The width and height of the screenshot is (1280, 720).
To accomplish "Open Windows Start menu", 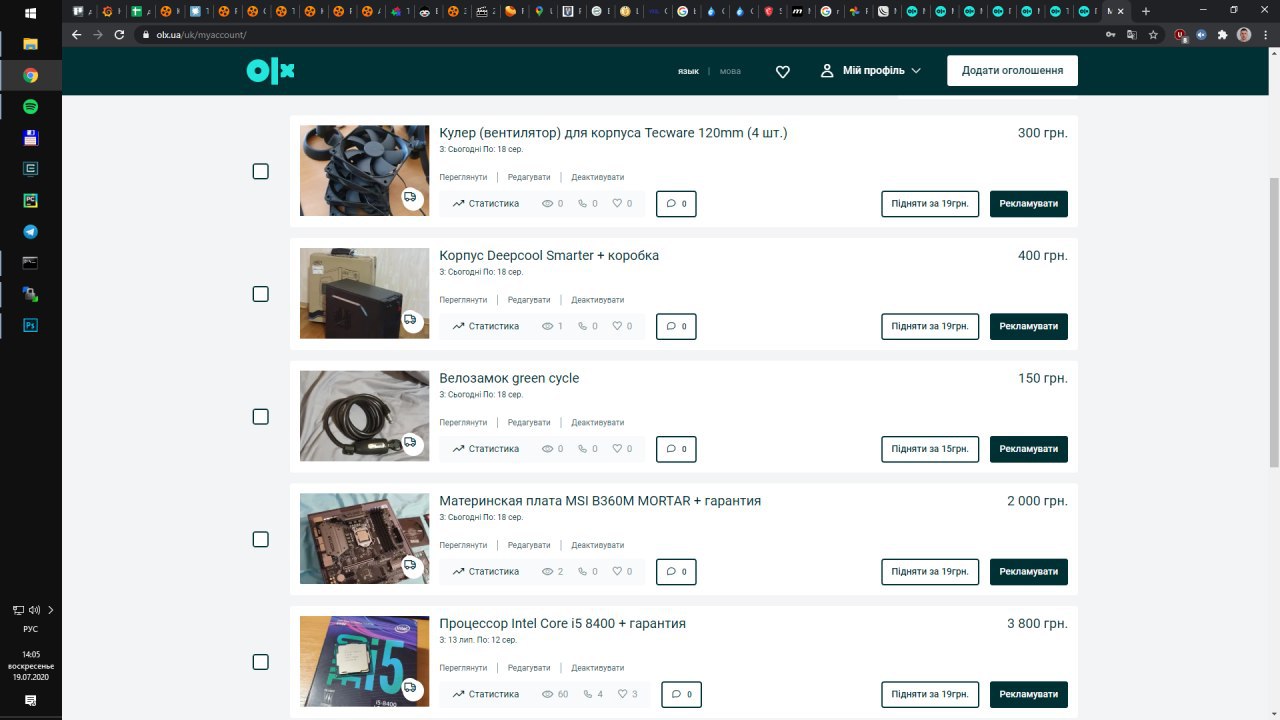I will point(30,14).
